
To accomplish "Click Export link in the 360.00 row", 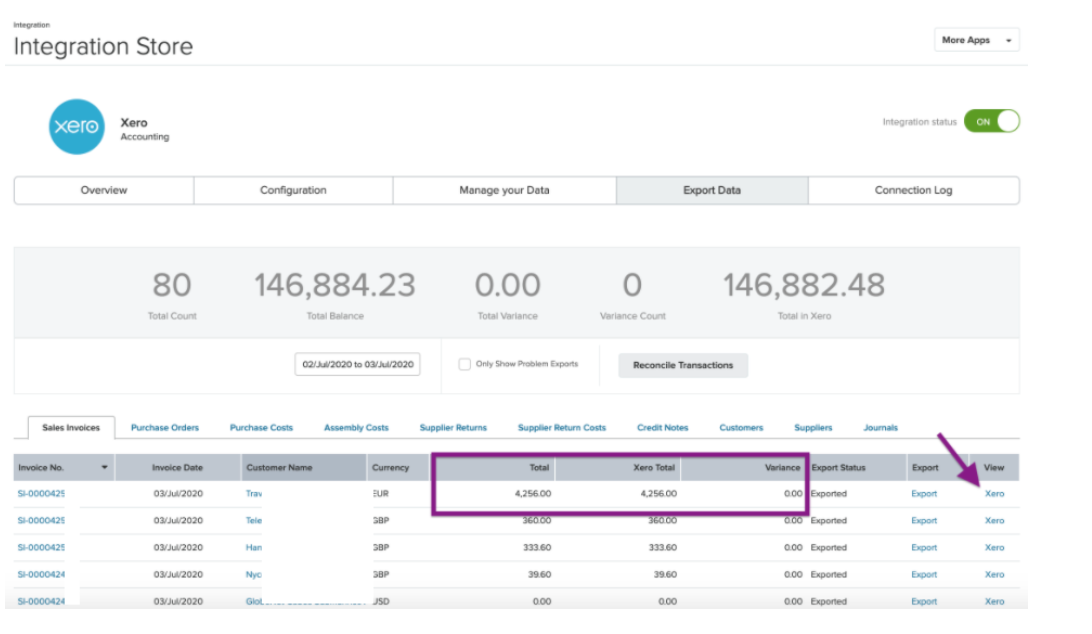I will click(924, 521).
